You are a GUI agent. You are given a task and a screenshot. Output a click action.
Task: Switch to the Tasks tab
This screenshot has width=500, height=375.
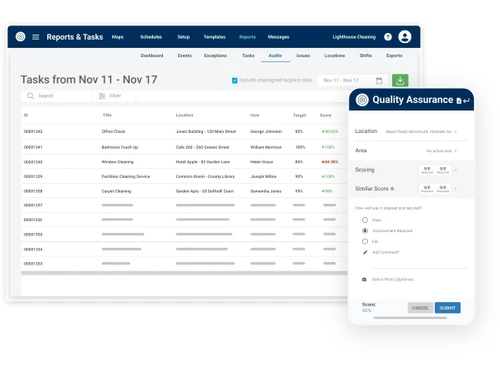pyautogui.click(x=248, y=56)
